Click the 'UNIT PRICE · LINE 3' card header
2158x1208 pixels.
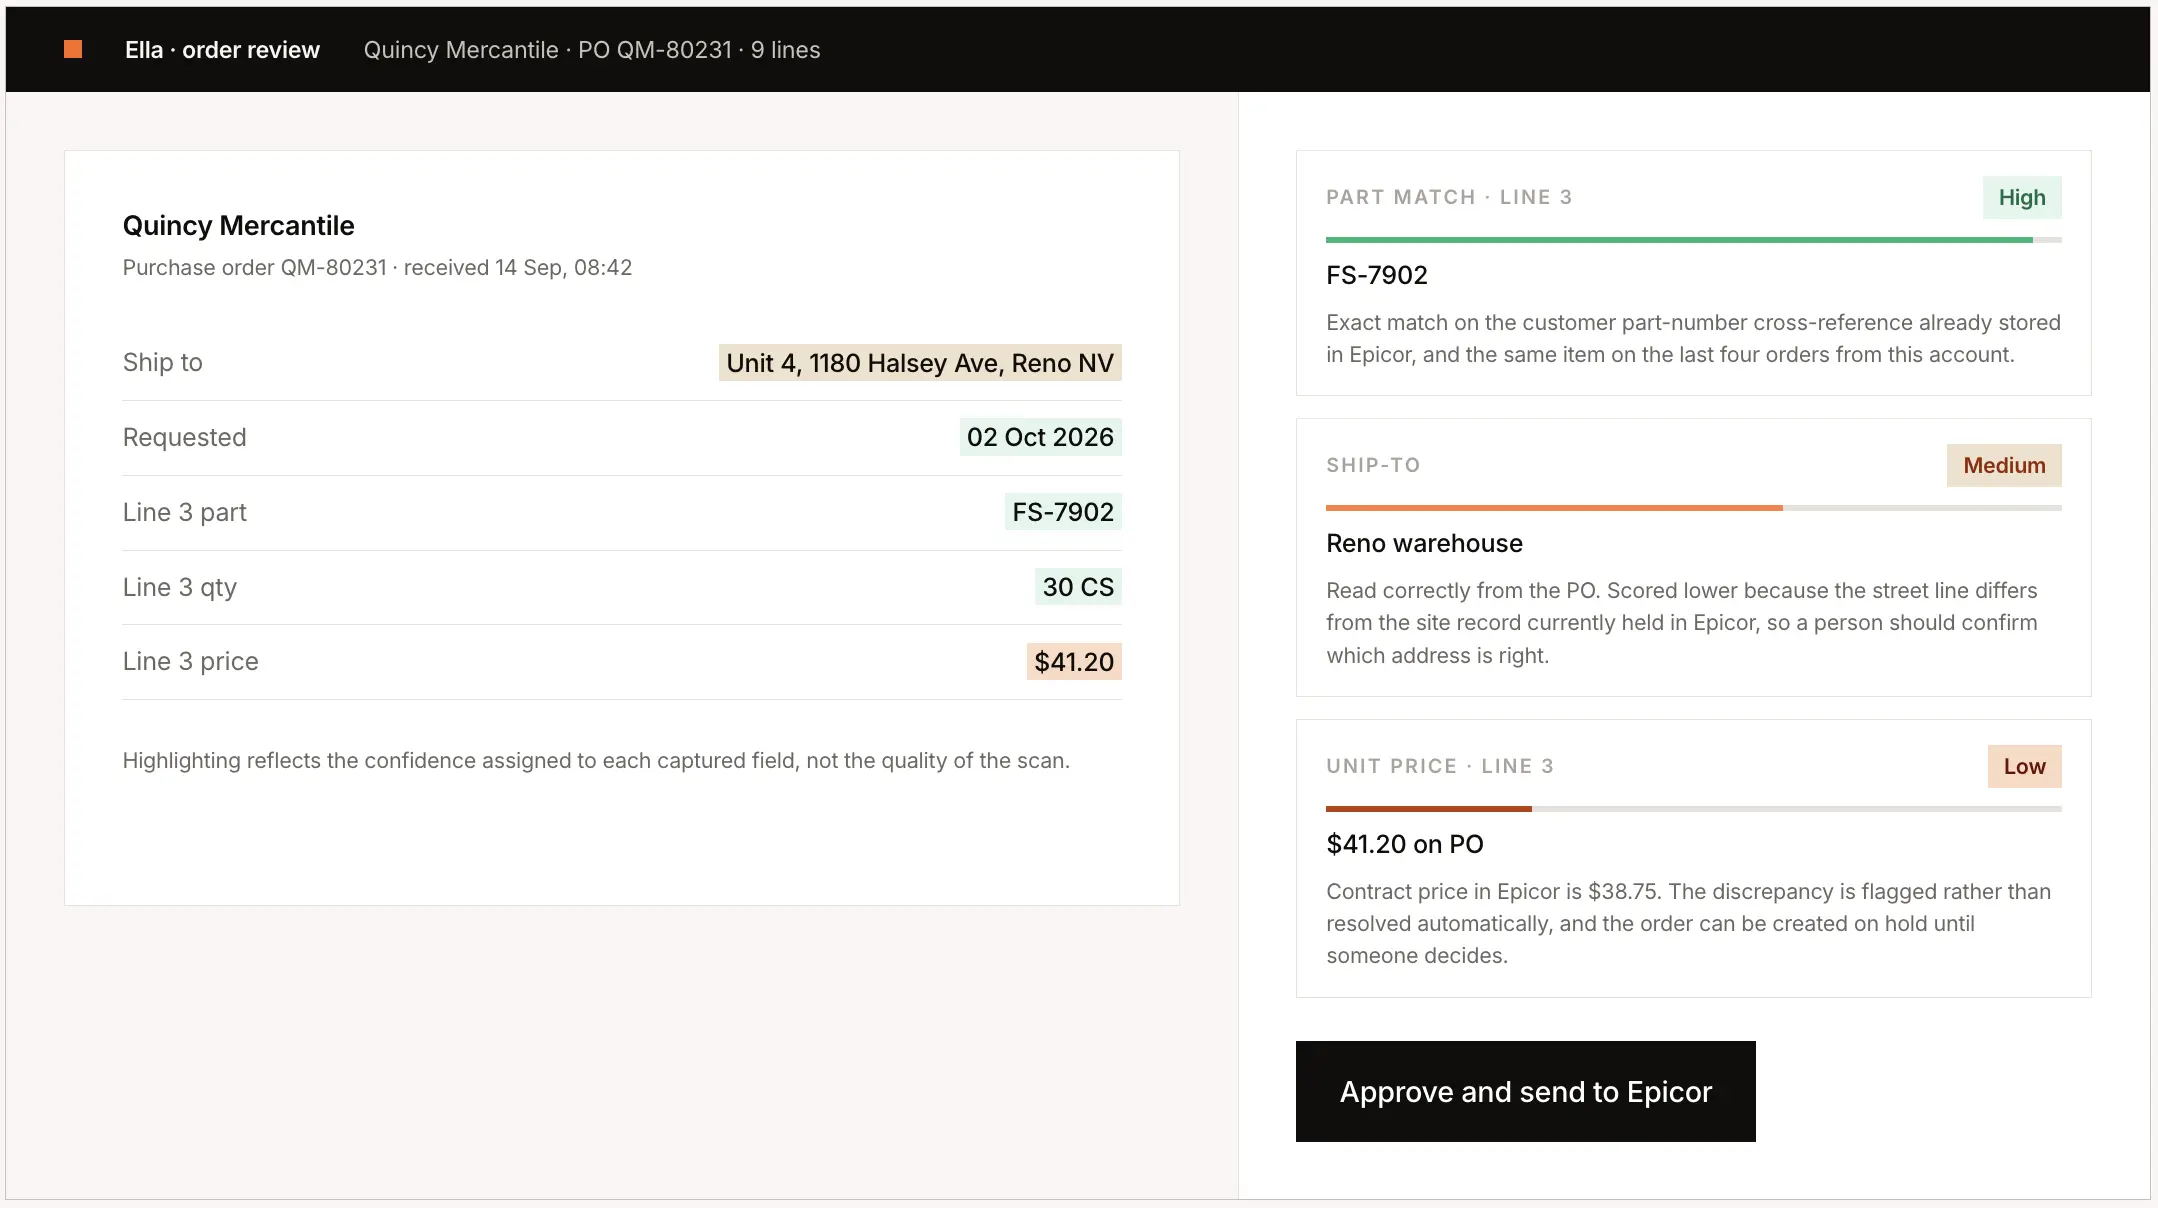coord(1440,766)
